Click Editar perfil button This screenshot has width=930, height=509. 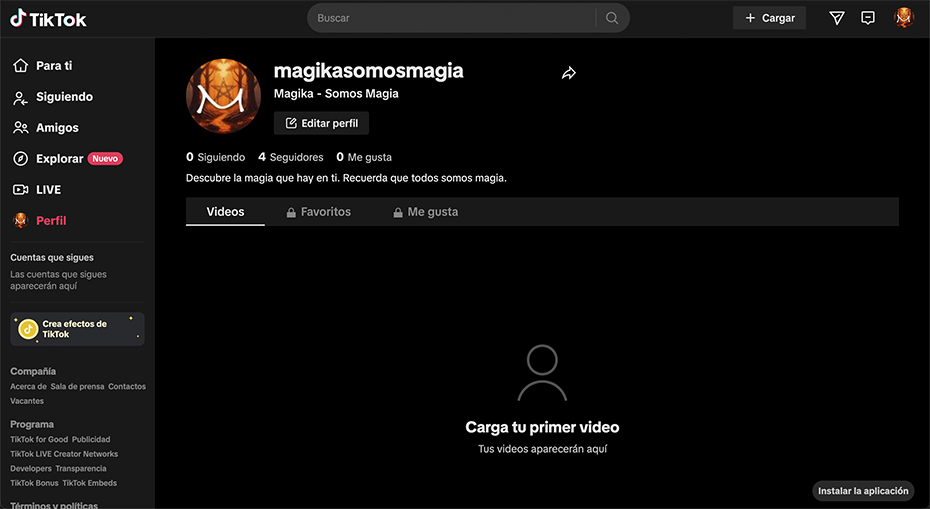tap(321, 123)
